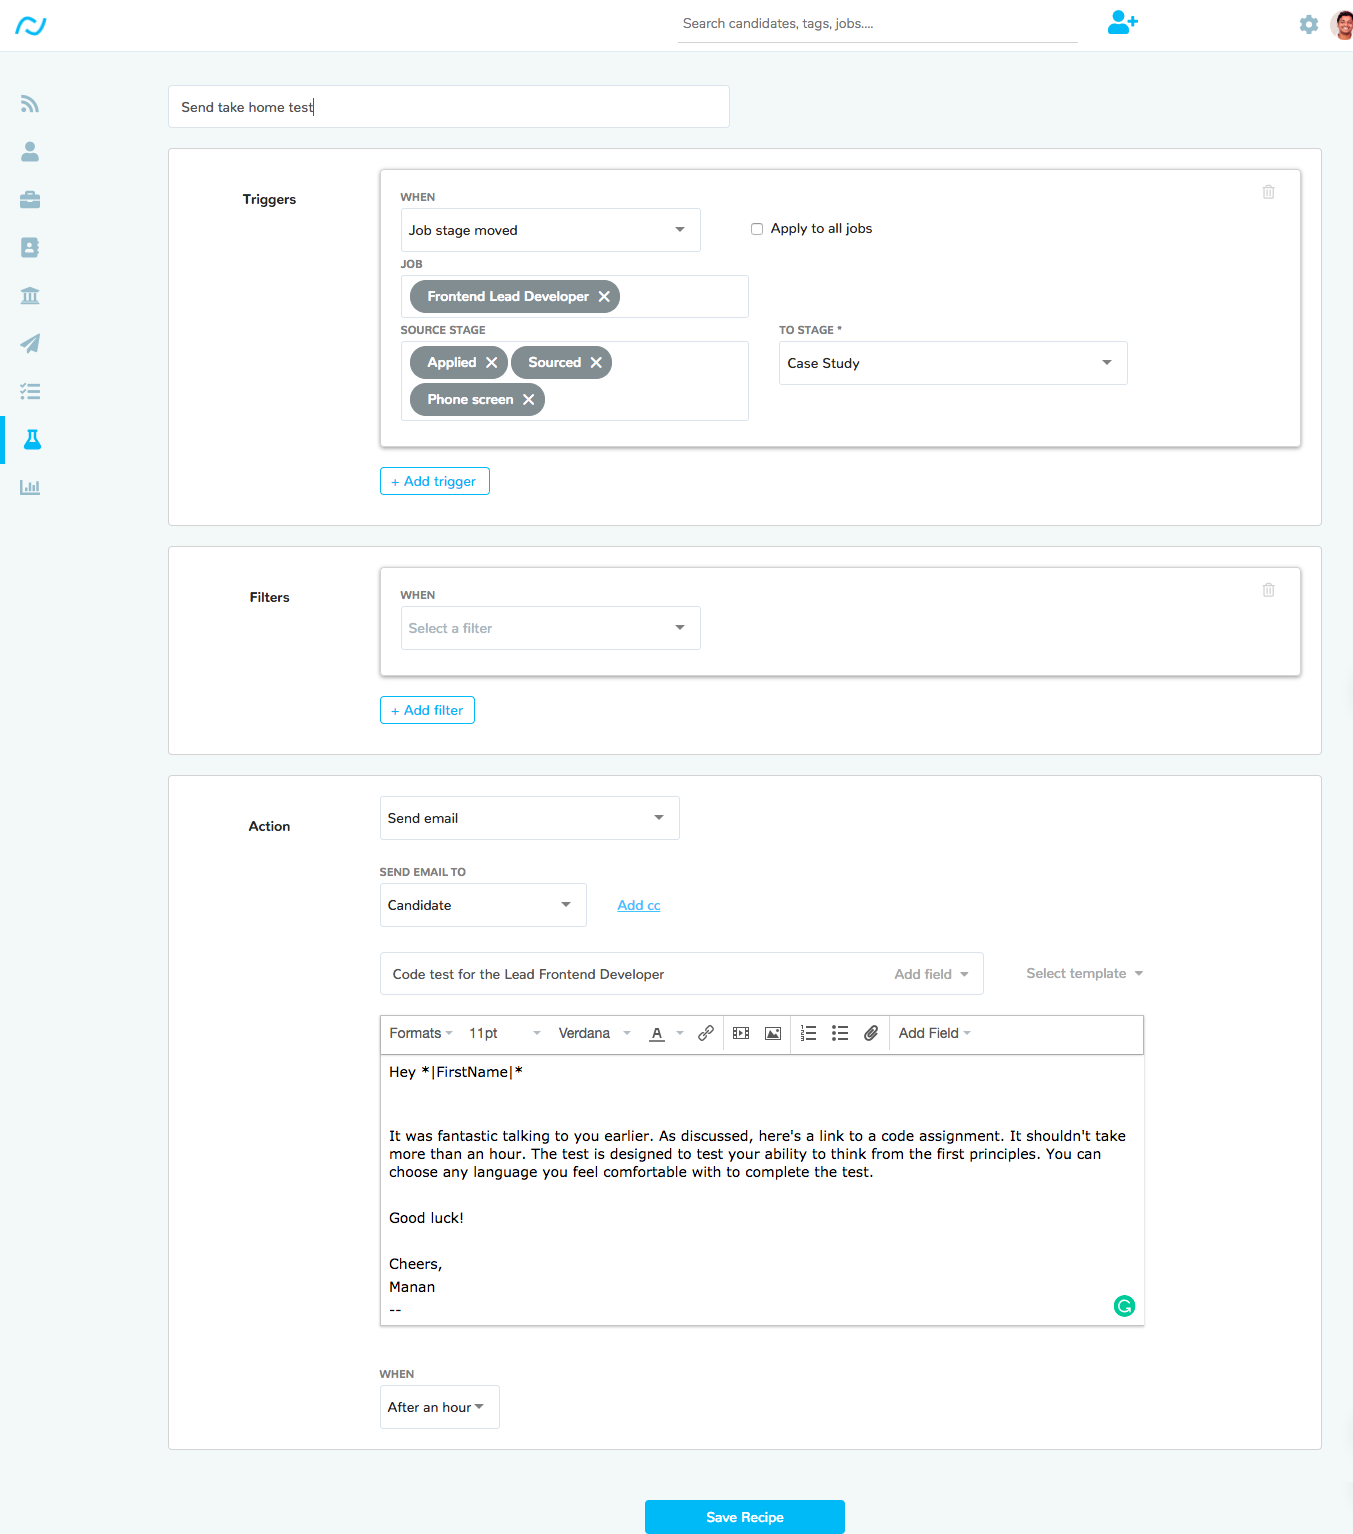This screenshot has height=1534, width=1353.
Task: Open the text color picker
Action: [x=657, y=1033]
